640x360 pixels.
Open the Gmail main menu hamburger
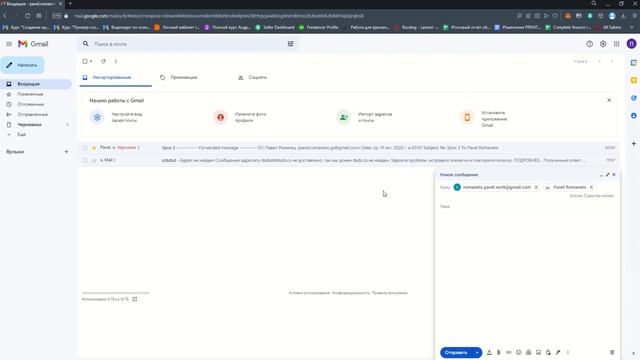pos(9,44)
